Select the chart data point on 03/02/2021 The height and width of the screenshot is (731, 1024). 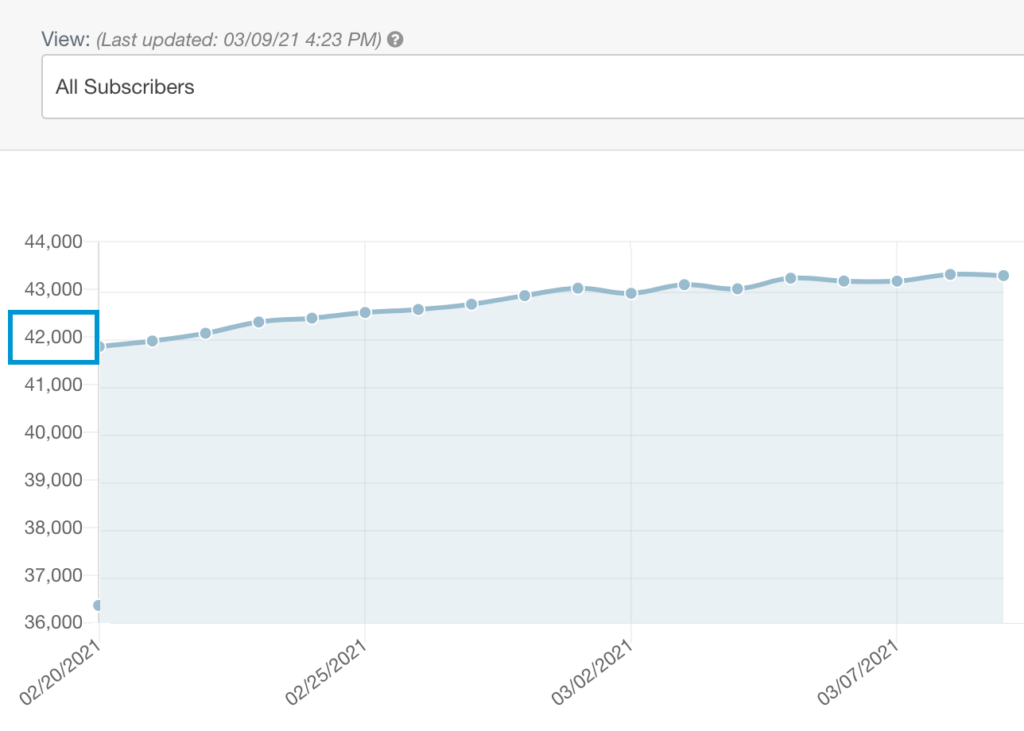coord(631,293)
